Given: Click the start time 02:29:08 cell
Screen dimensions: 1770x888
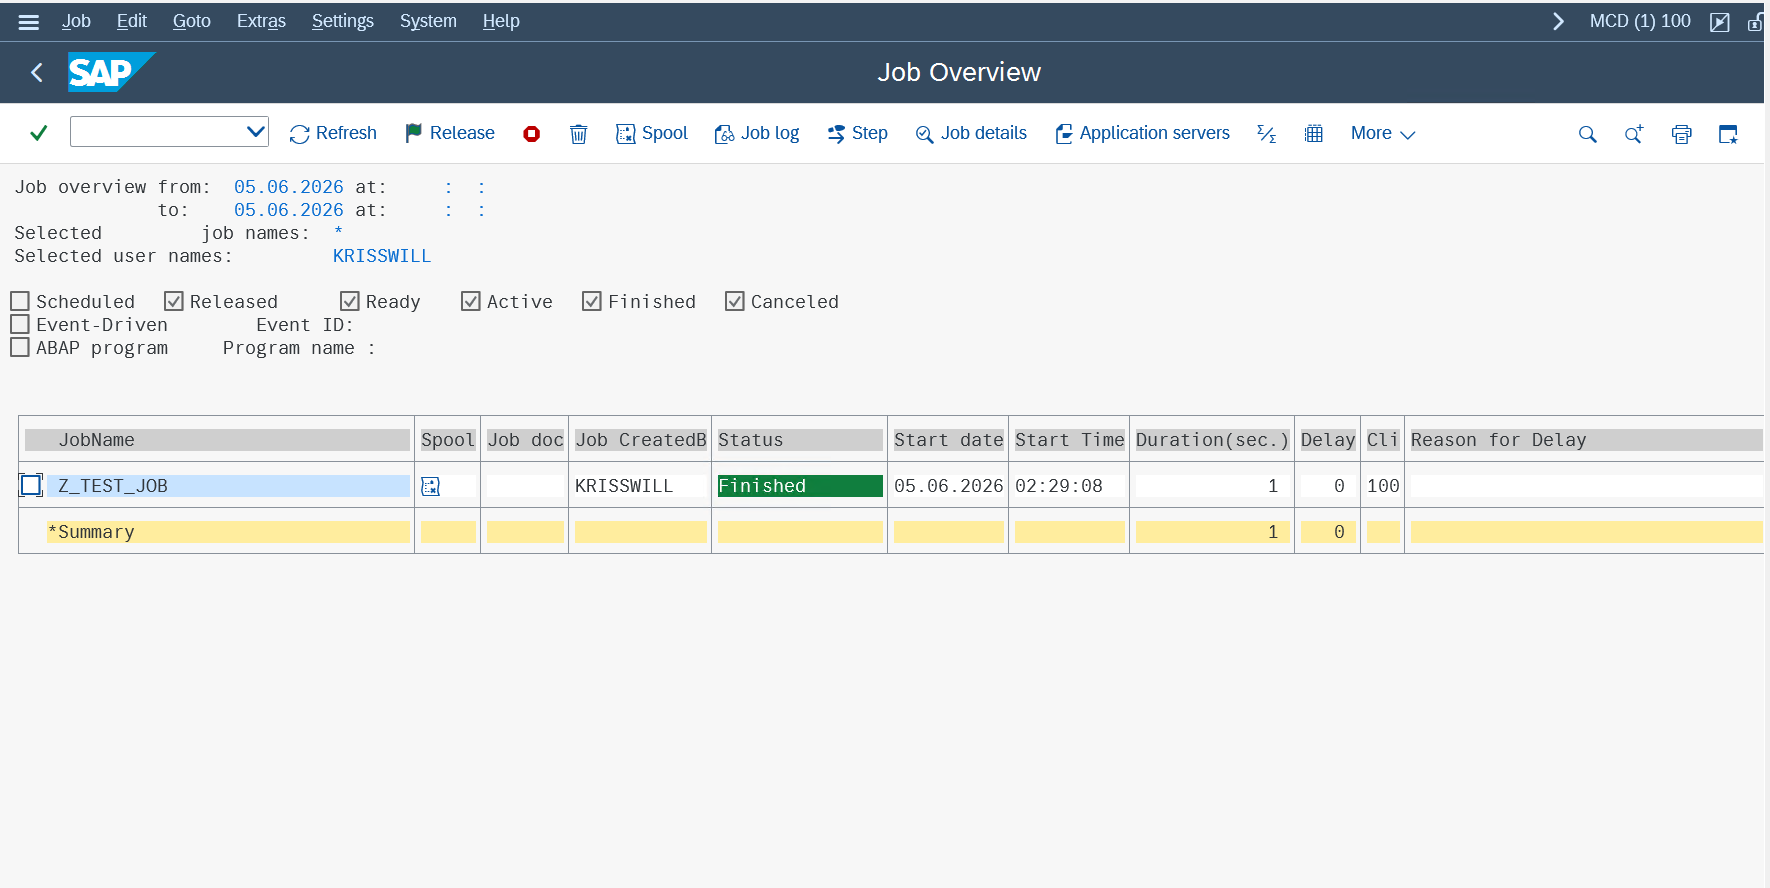Looking at the screenshot, I should (1069, 486).
